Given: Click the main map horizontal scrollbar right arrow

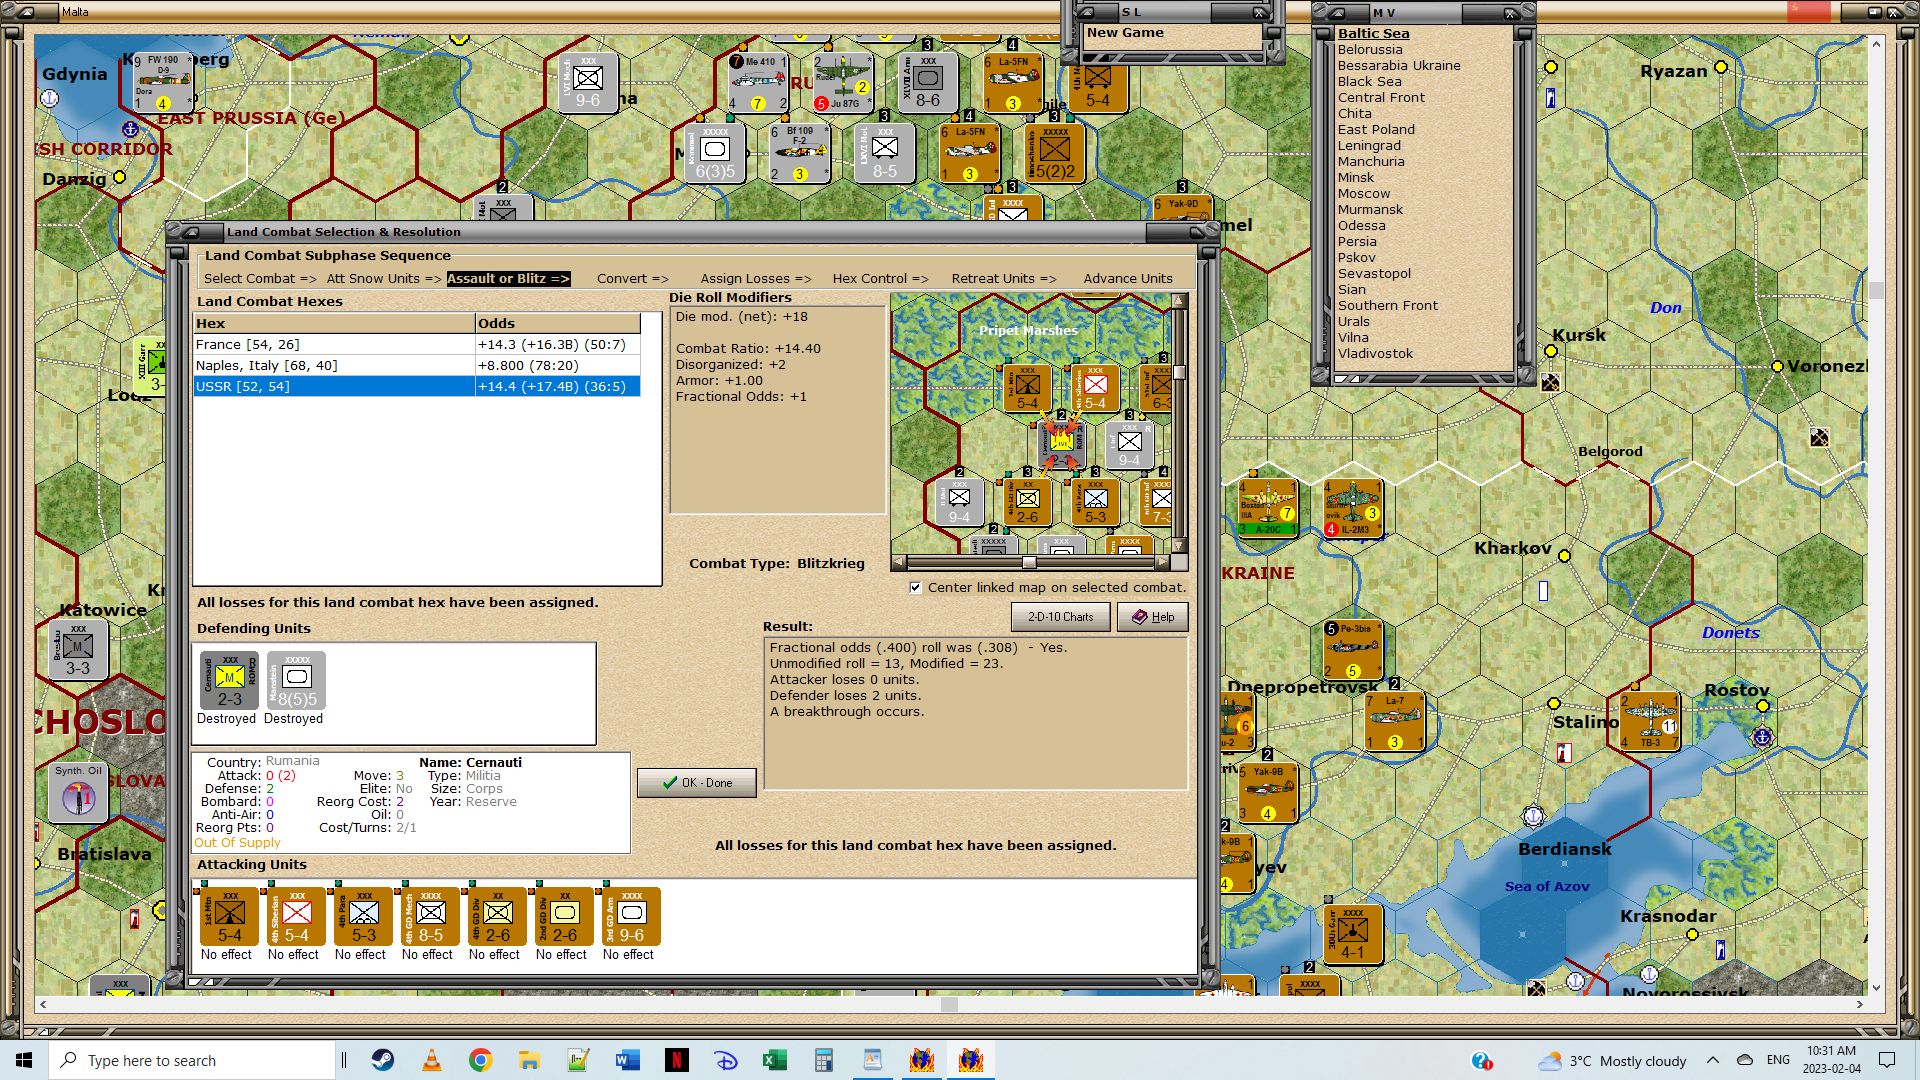Looking at the screenshot, I should pos(1859,1005).
